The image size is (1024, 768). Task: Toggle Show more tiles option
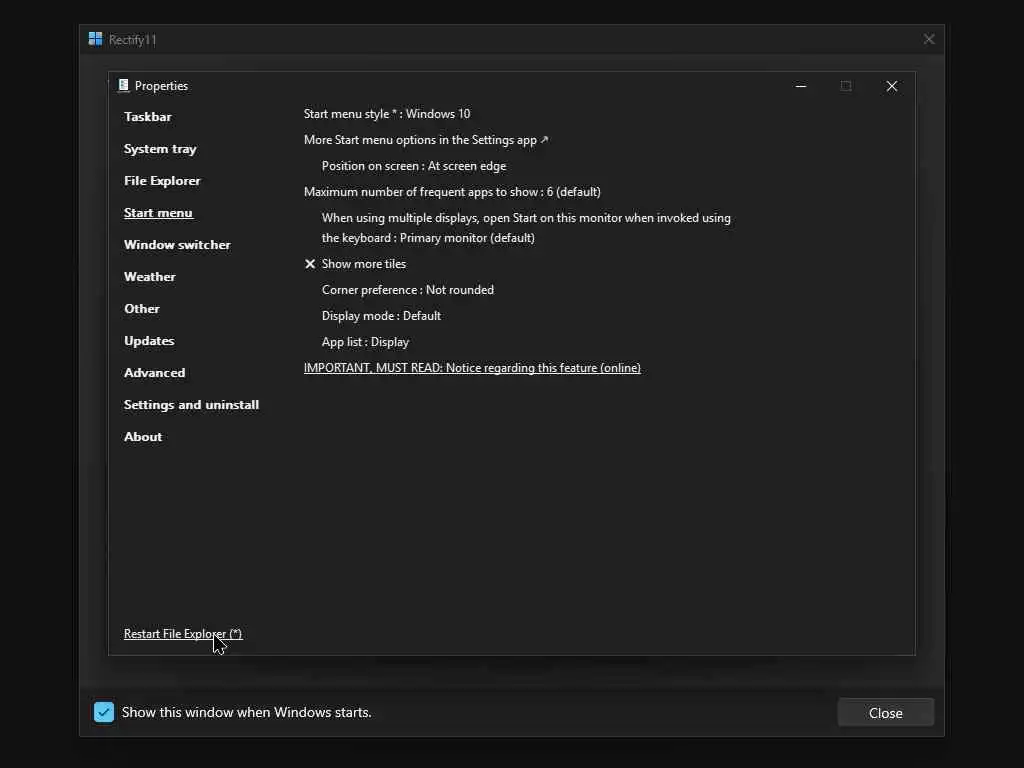pos(363,264)
